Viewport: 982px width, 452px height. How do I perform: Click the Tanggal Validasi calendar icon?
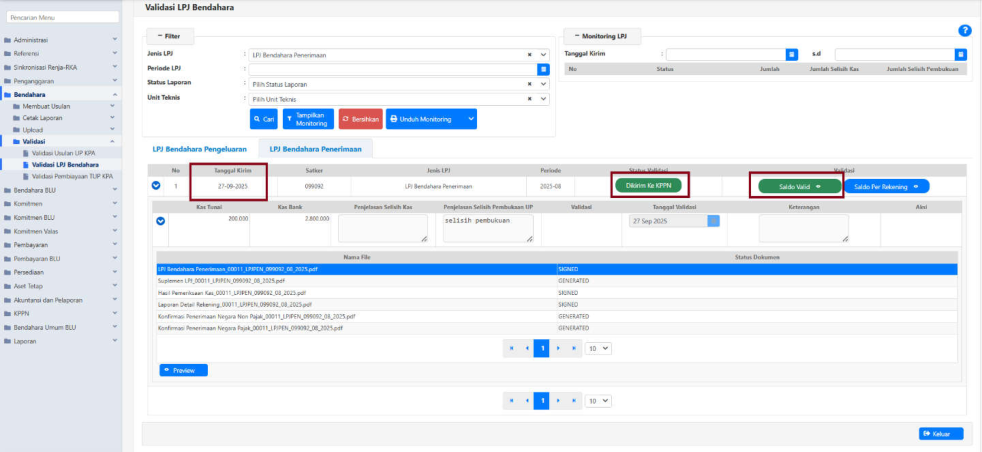713,221
